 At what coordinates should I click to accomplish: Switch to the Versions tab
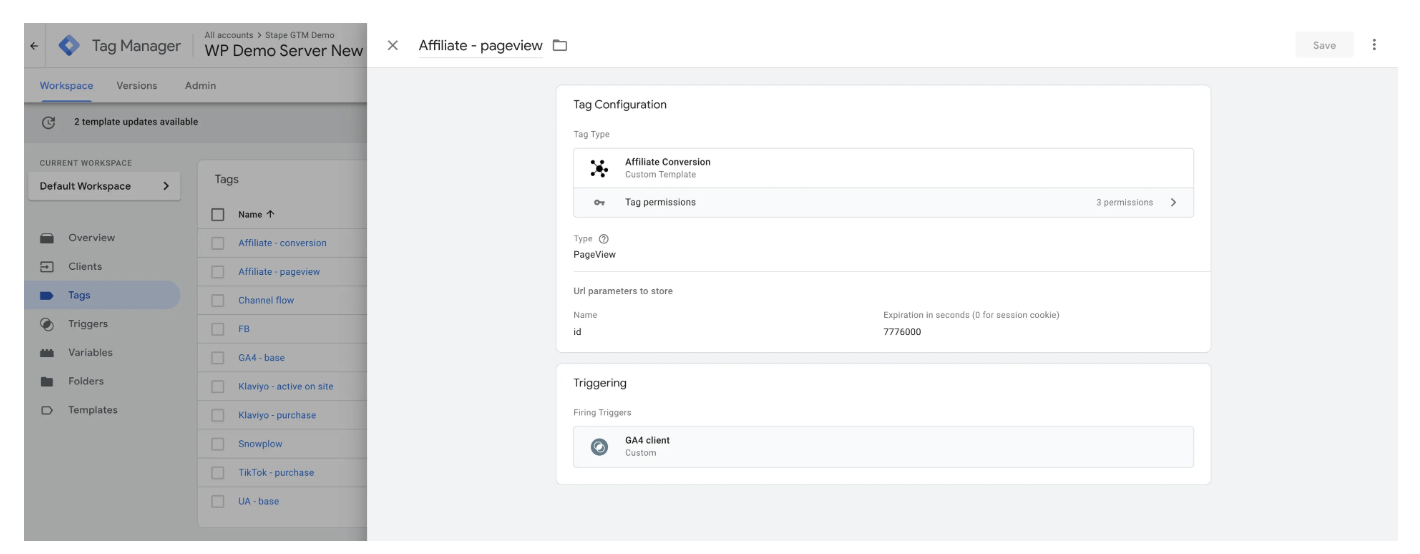(137, 86)
